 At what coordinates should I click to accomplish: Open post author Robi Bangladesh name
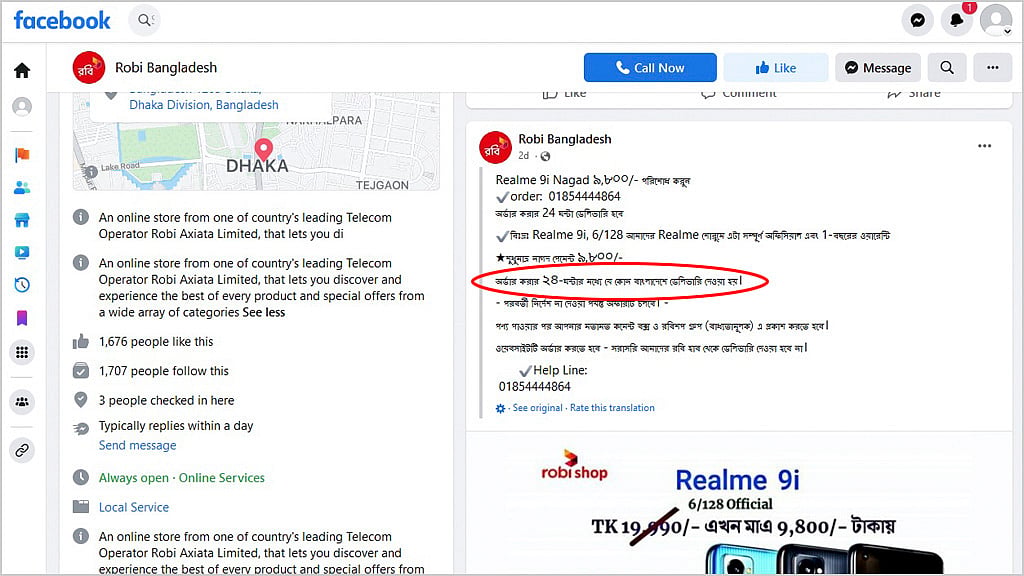coord(565,139)
